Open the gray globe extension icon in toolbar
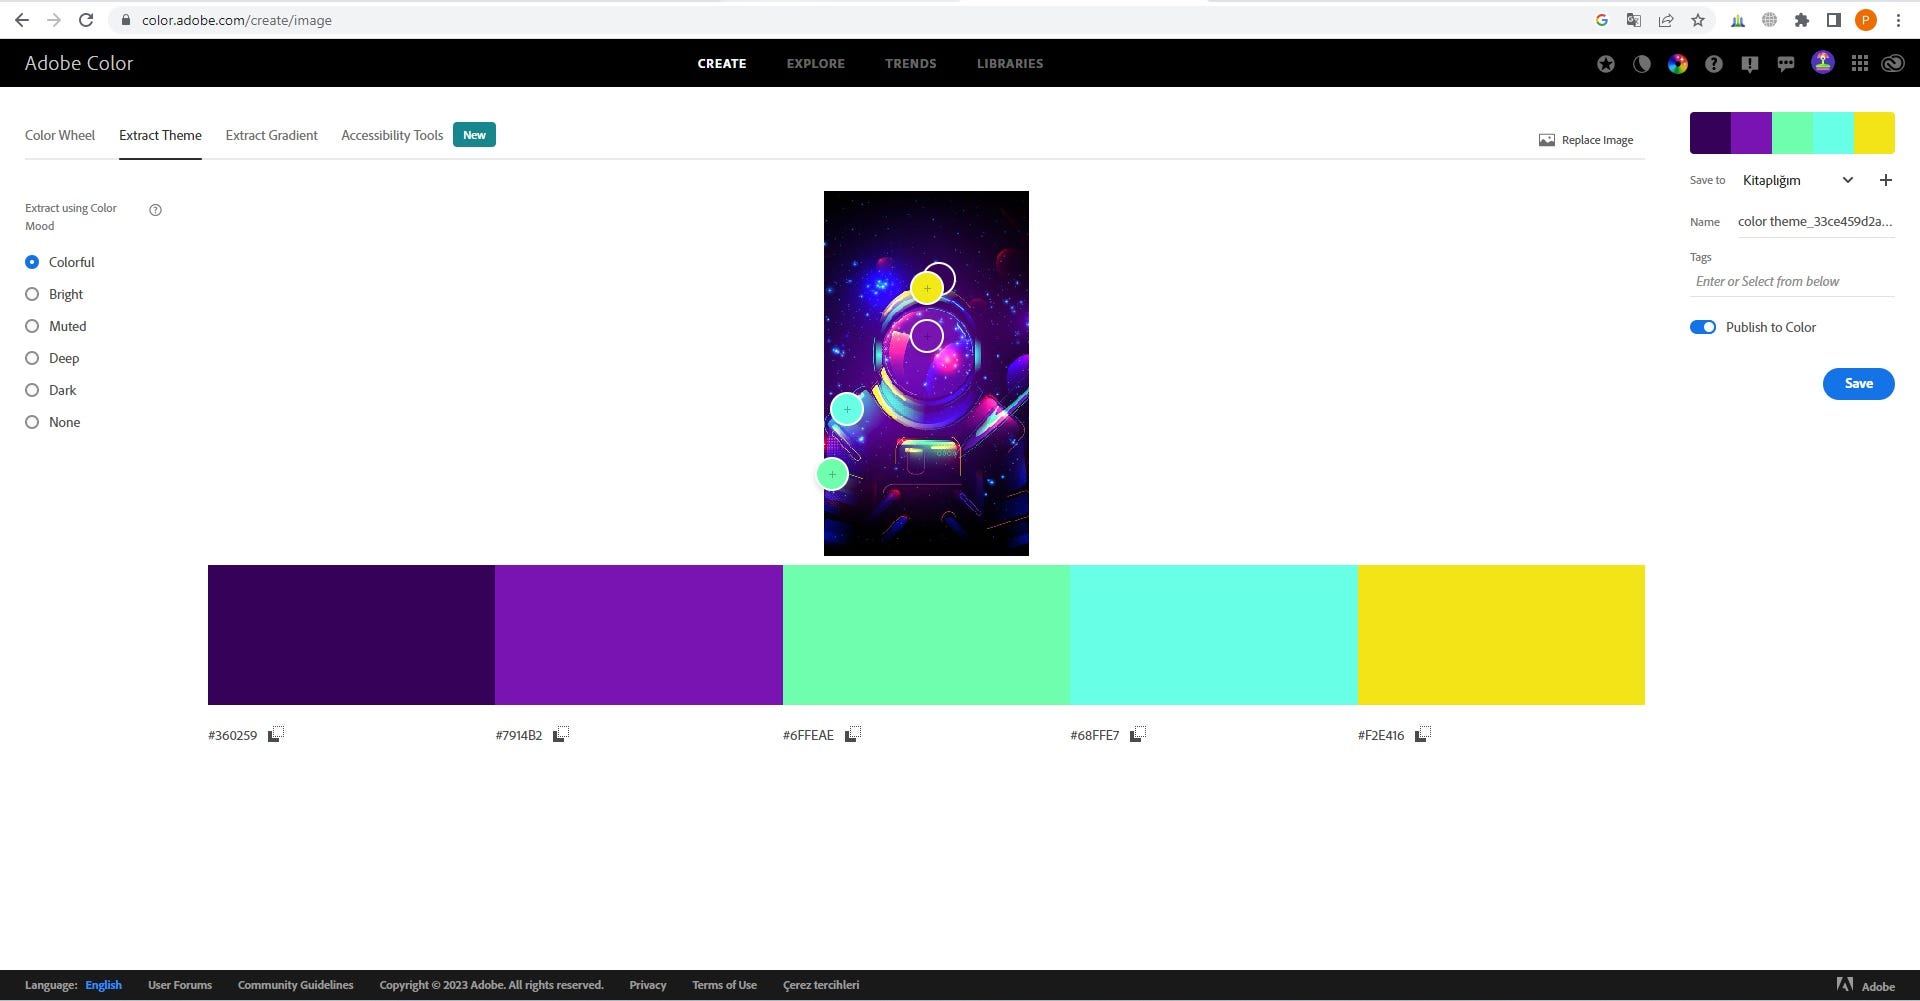The image size is (1920, 1001). (1770, 20)
